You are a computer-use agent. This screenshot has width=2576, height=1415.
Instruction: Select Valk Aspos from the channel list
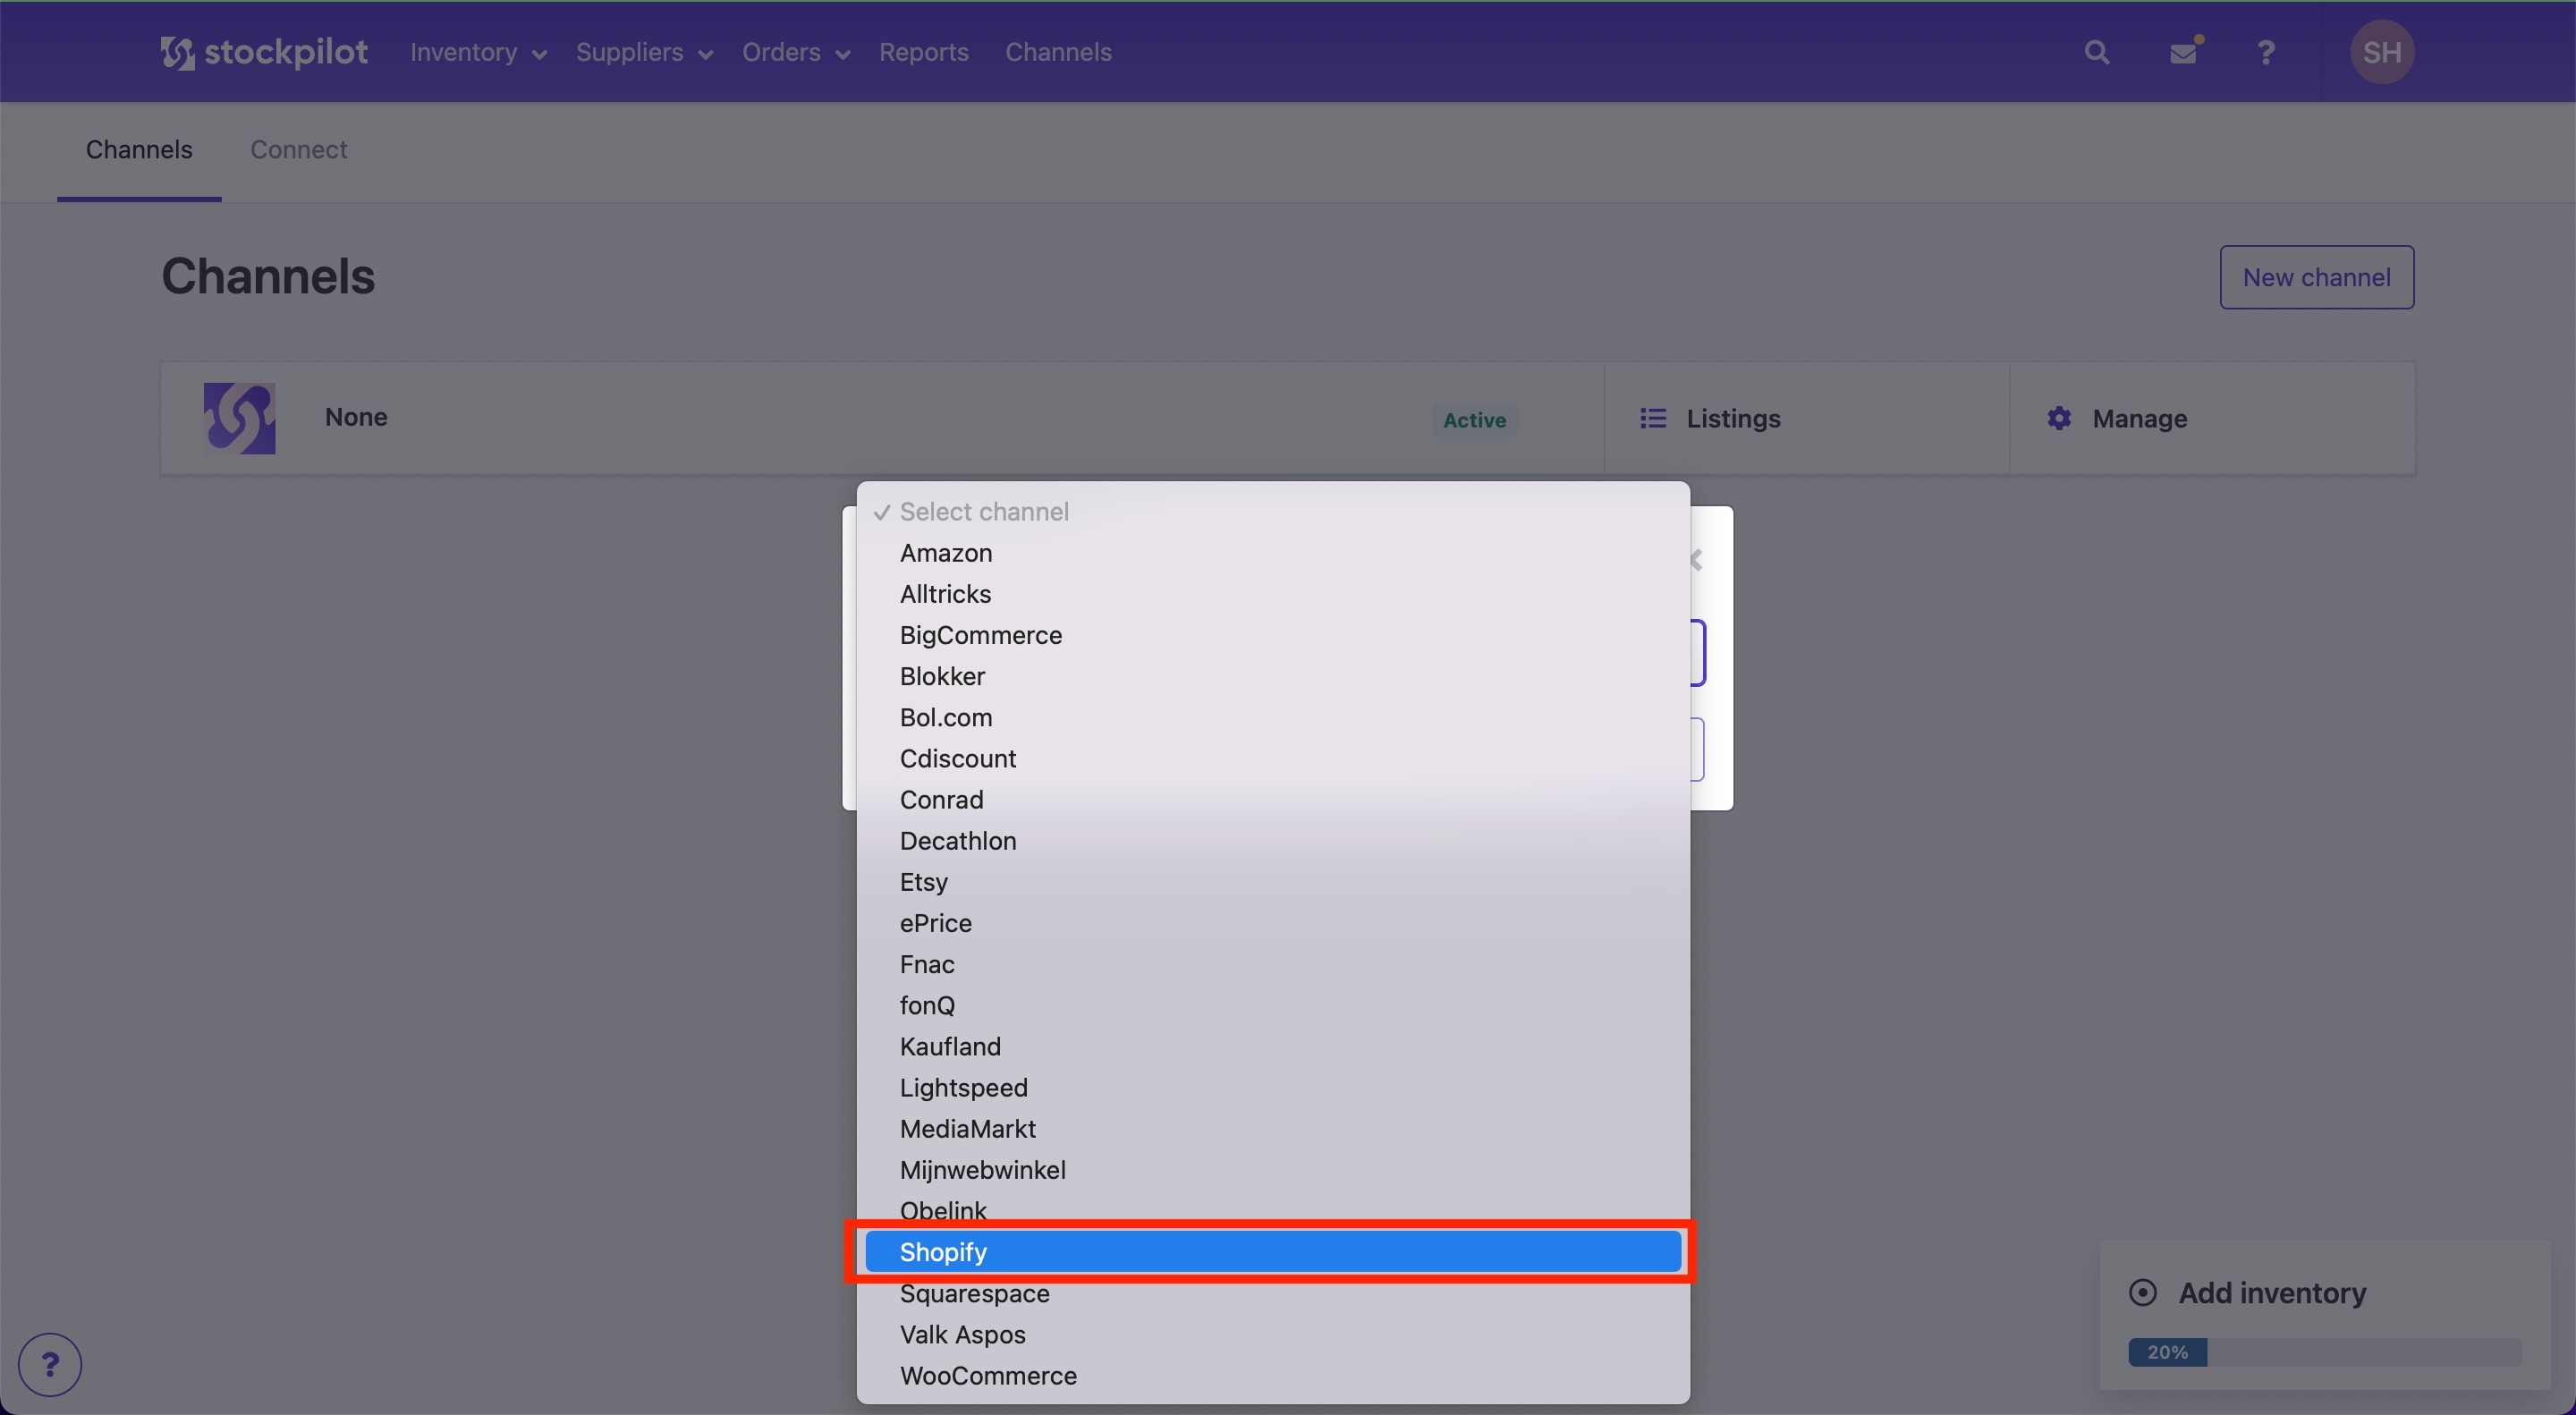click(x=1273, y=1334)
